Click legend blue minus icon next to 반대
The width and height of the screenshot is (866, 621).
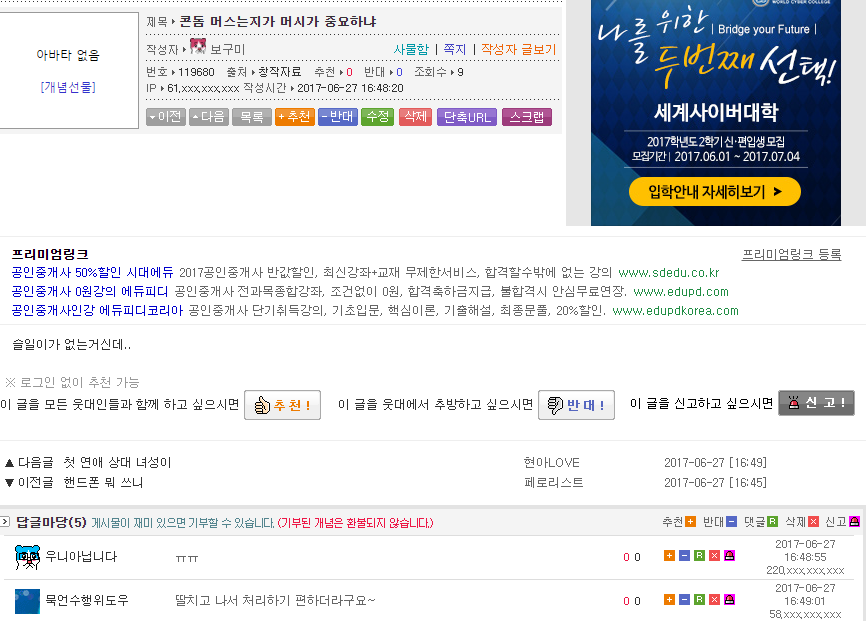point(731,522)
